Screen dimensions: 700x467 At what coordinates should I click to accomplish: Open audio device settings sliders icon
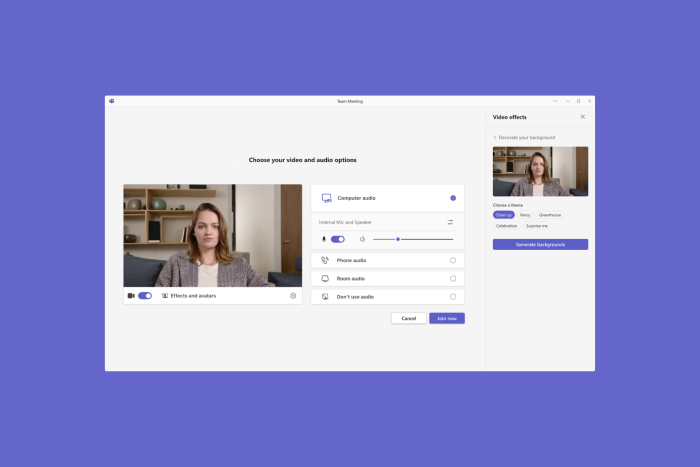[450, 222]
